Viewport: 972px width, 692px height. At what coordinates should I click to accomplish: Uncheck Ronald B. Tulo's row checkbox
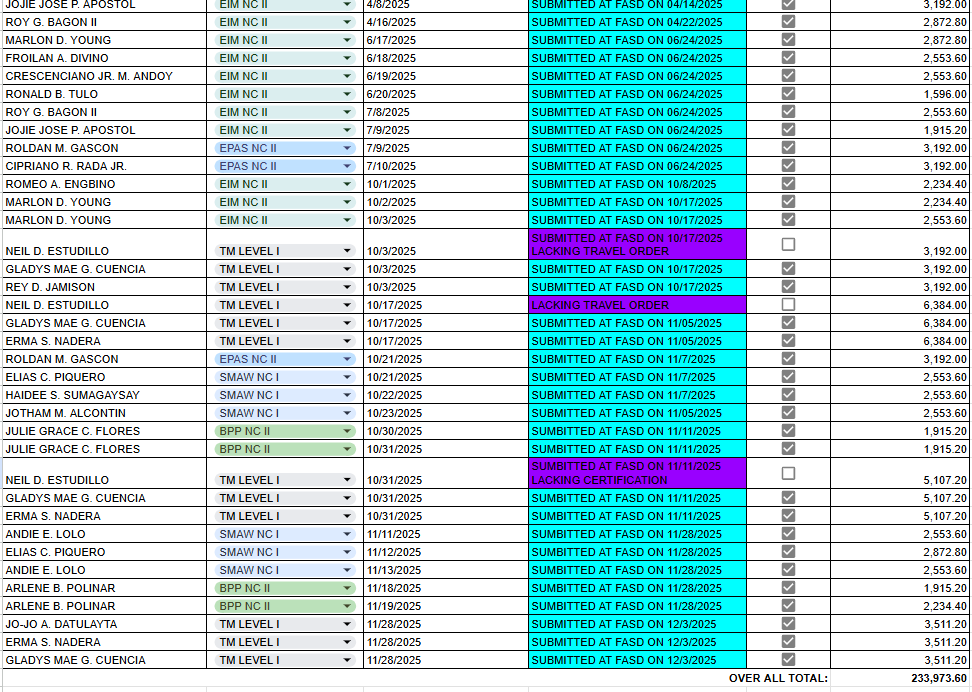point(788,93)
